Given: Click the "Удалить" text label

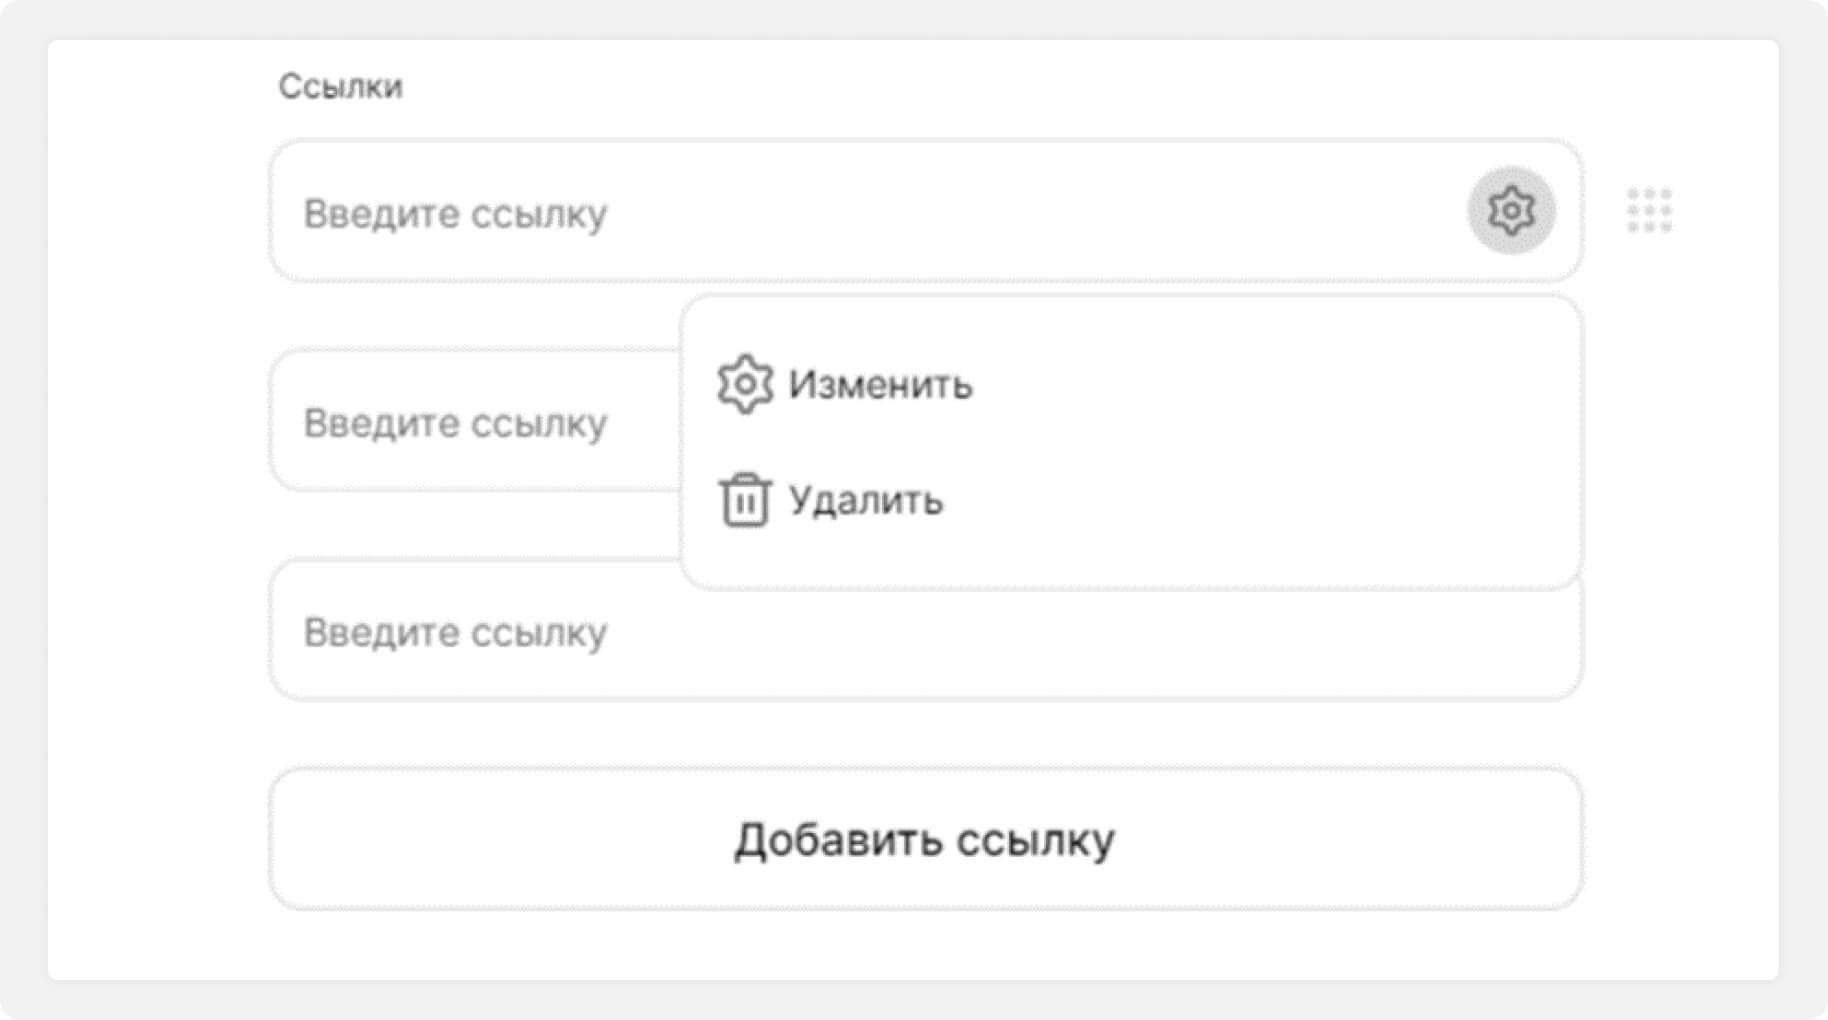Looking at the screenshot, I should point(865,500).
